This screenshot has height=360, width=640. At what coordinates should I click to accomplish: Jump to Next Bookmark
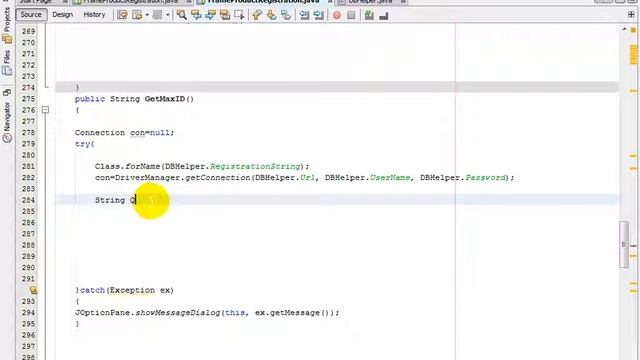pos(271,16)
